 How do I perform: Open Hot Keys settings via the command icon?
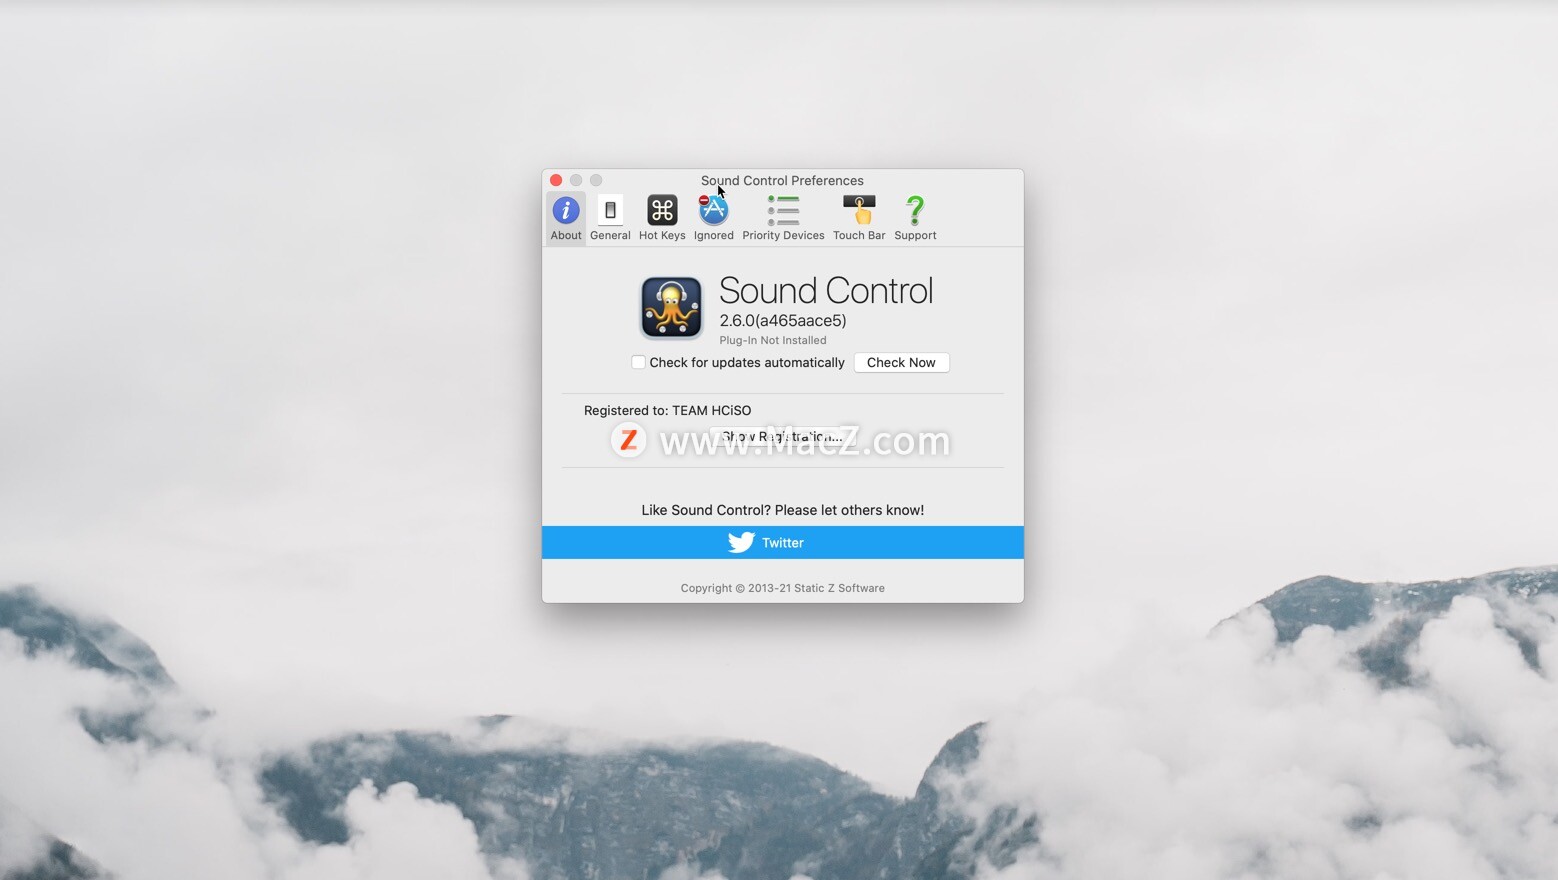click(x=661, y=210)
